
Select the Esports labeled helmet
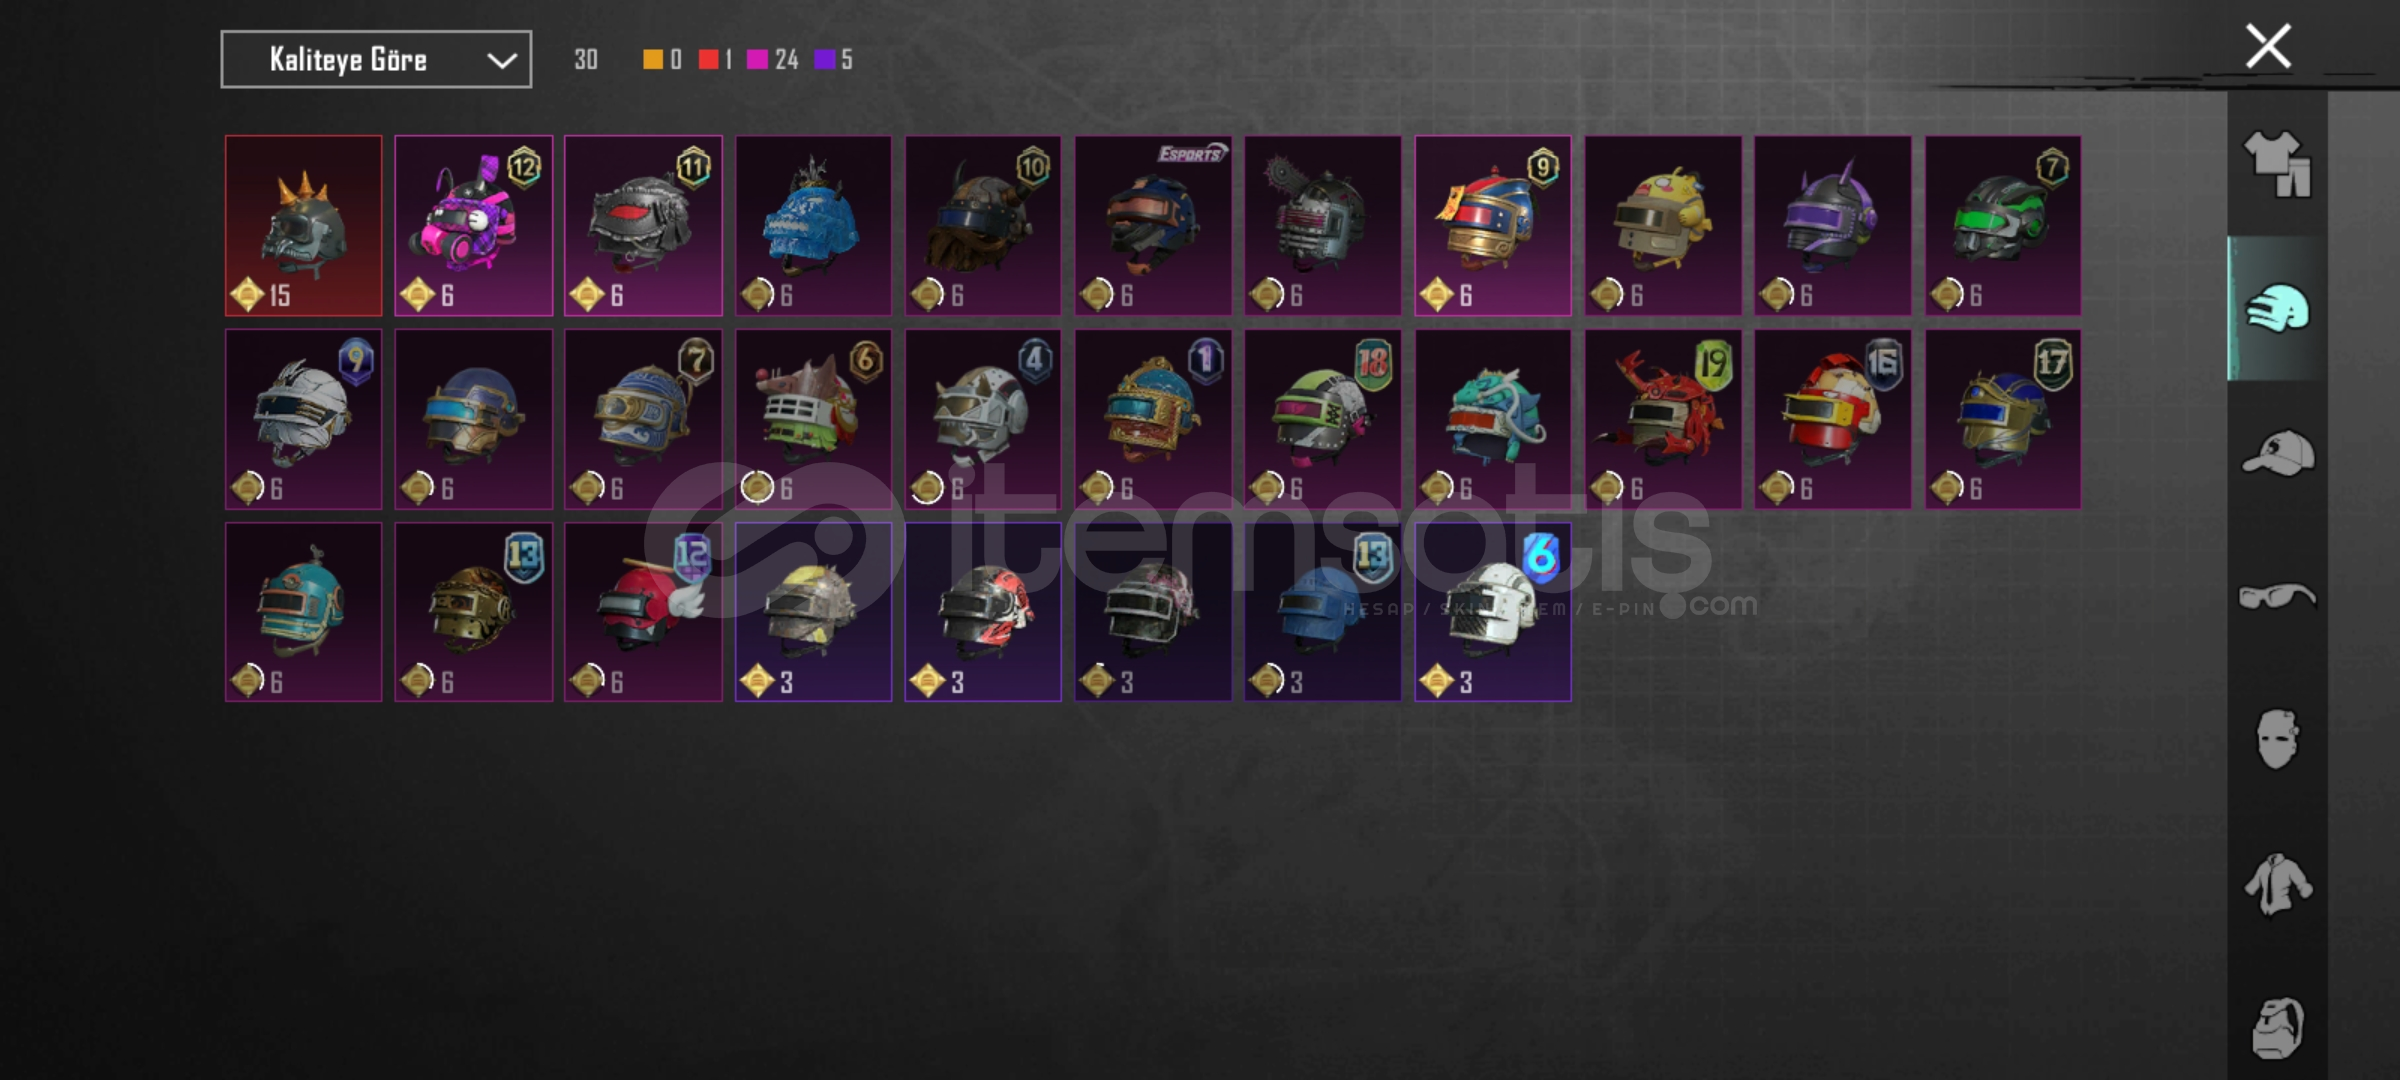tap(1153, 226)
